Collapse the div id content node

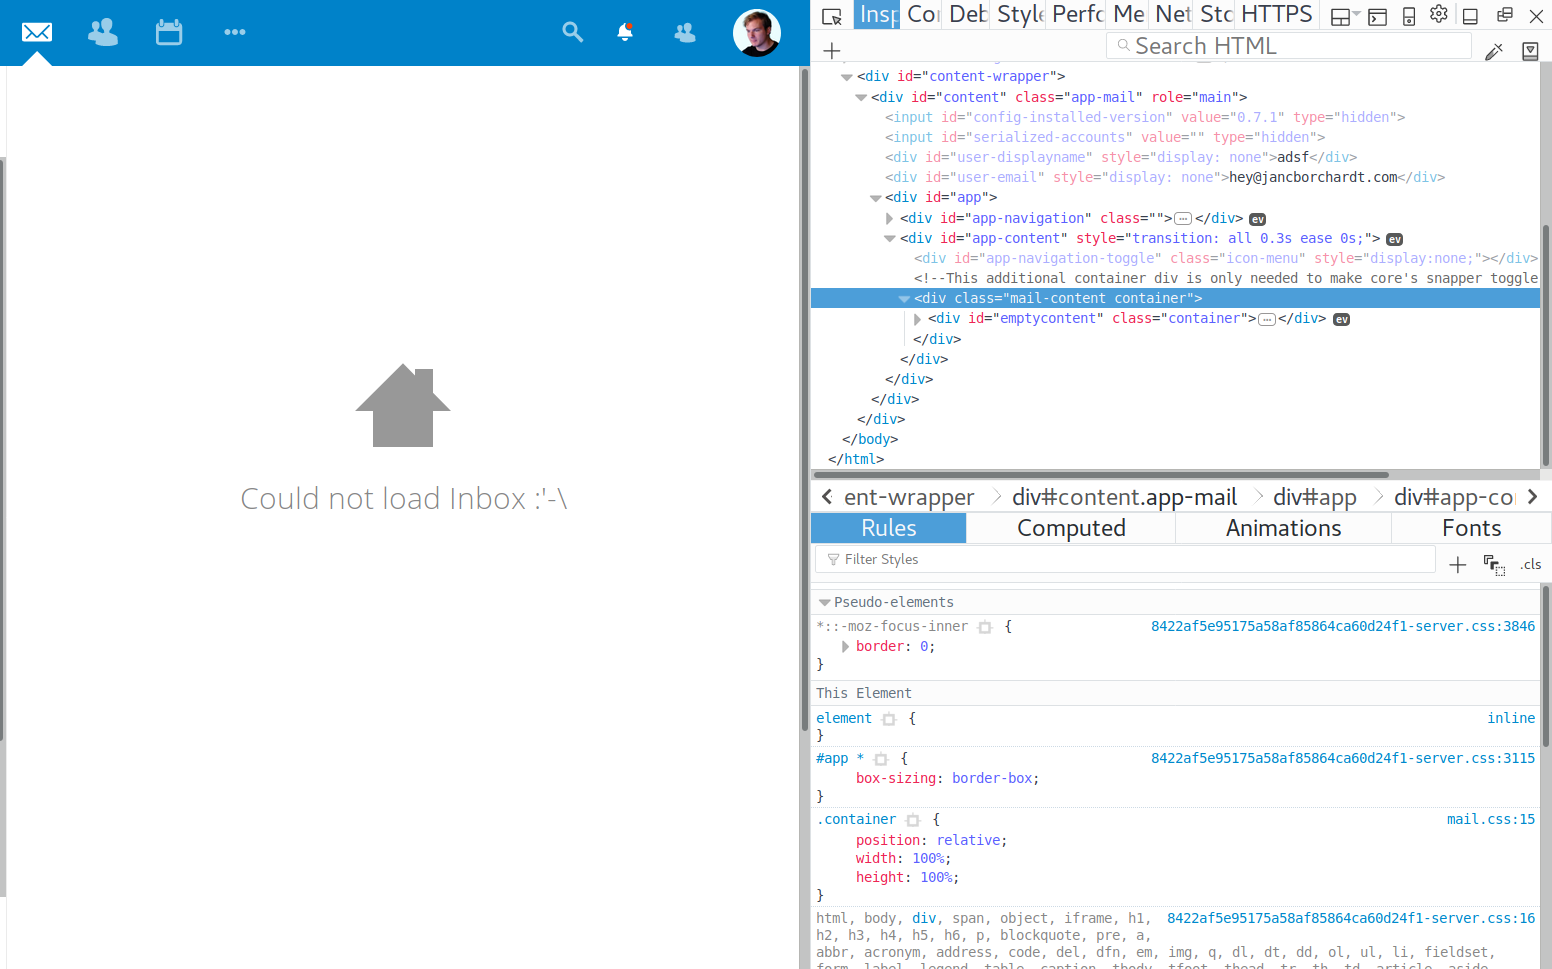861,98
